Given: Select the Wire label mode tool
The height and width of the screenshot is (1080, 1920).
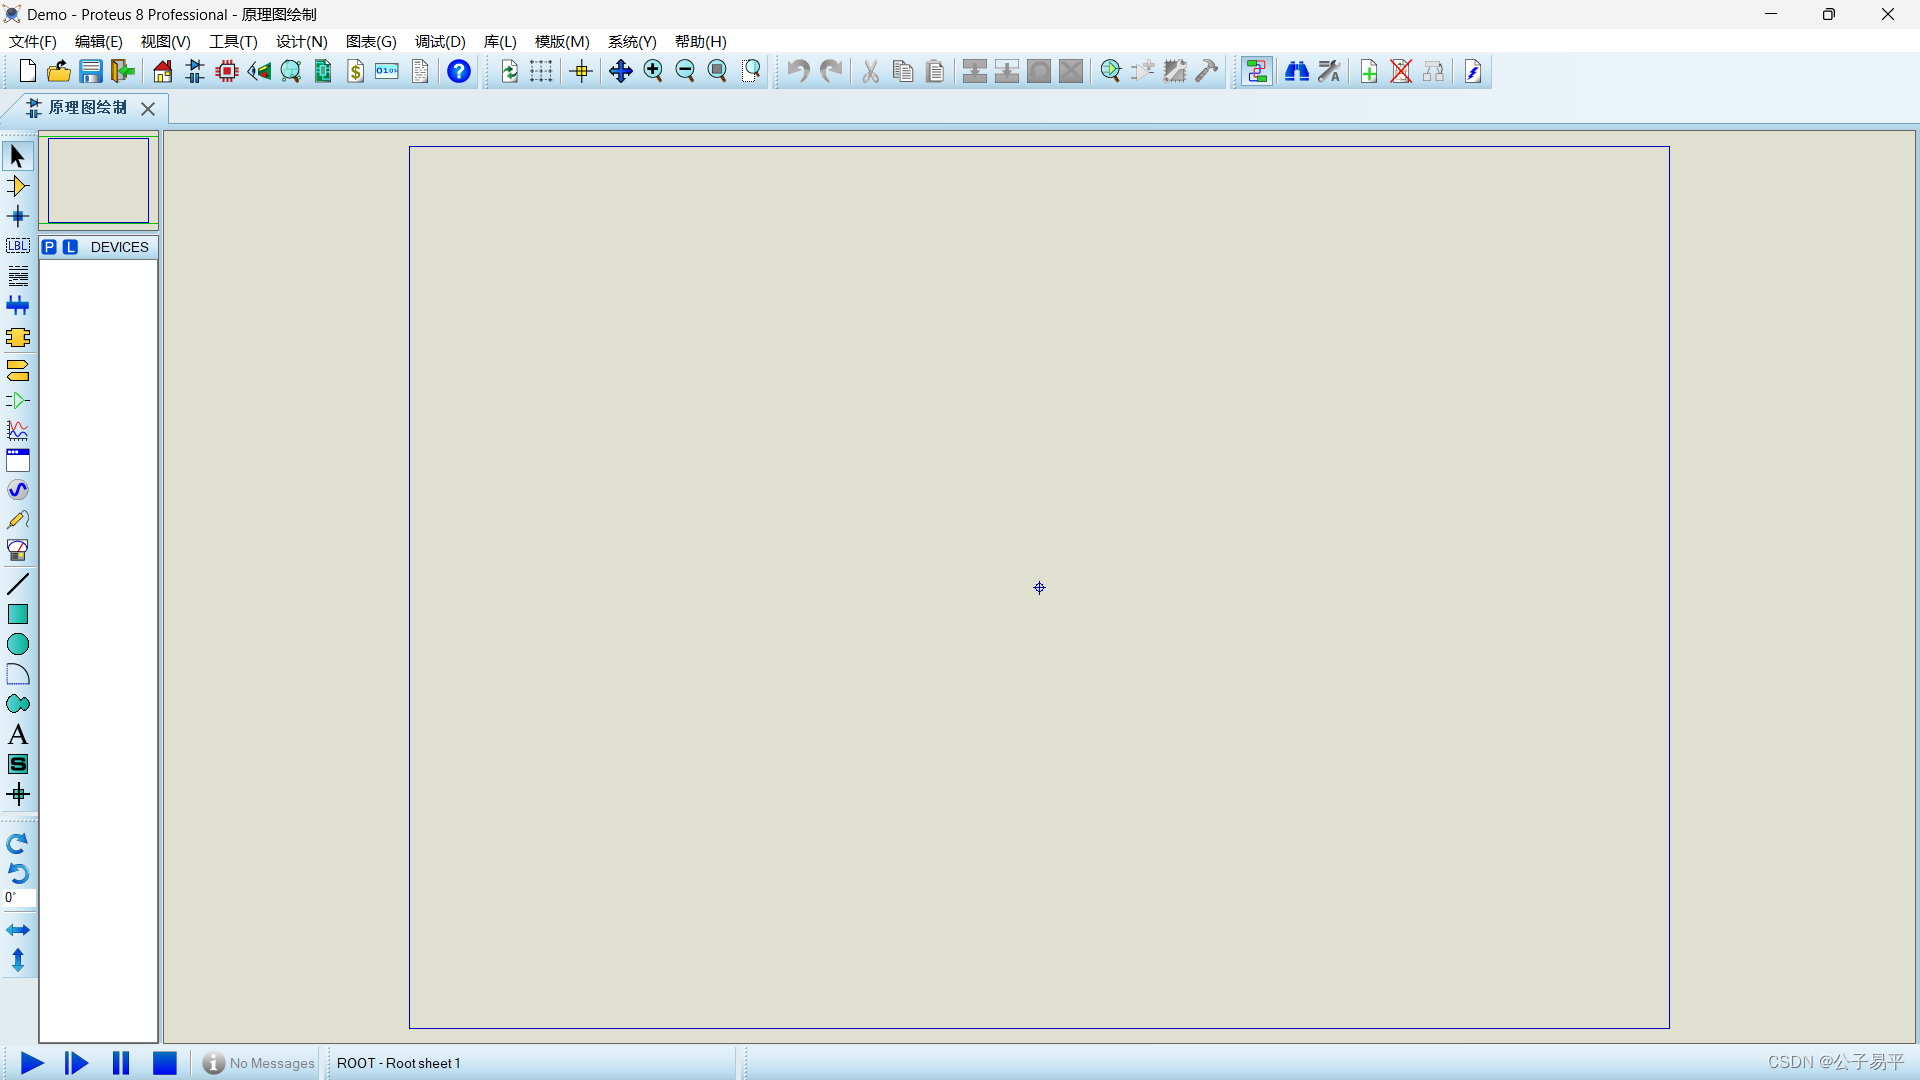Looking at the screenshot, I should pos(17,246).
